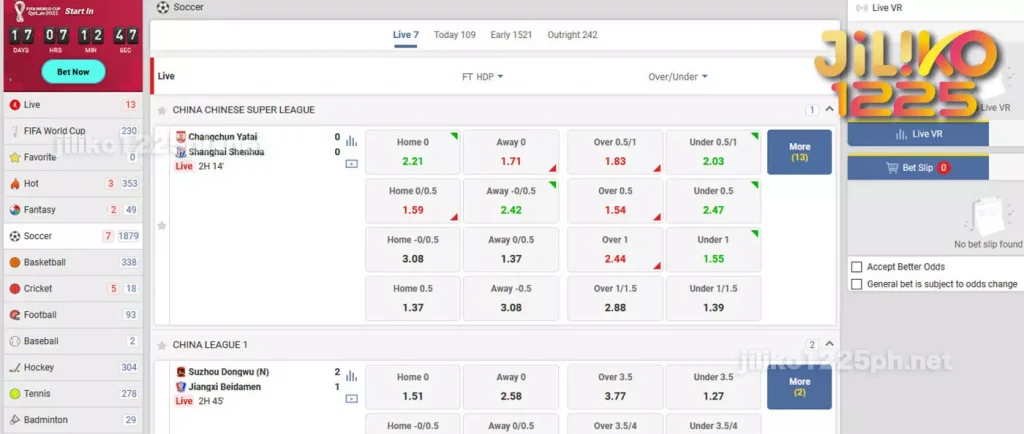Select Over 0.5/1 odds 1.83
Viewport: 1024px width, 434px height.
(x=615, y=152)
